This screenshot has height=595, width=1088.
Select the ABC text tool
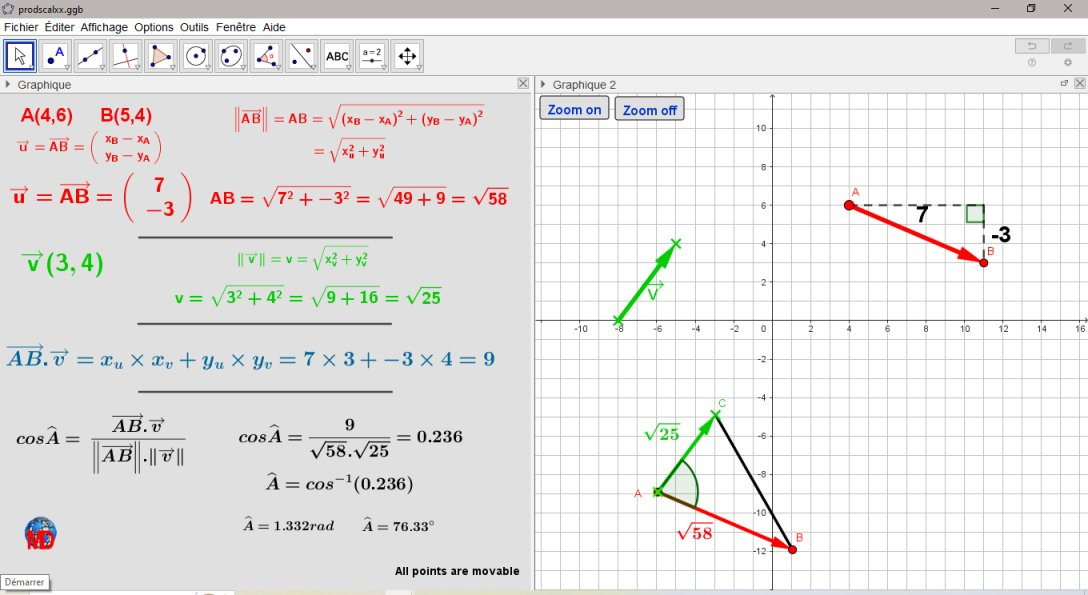tap(337, 56)
